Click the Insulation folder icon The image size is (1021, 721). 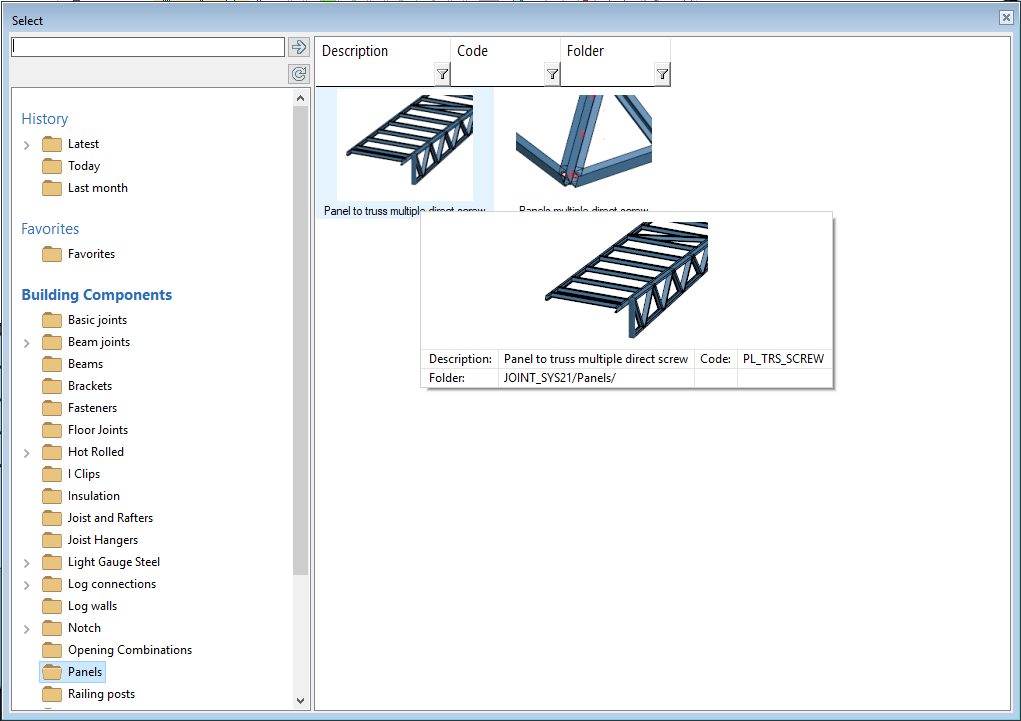tap(52, 496)
